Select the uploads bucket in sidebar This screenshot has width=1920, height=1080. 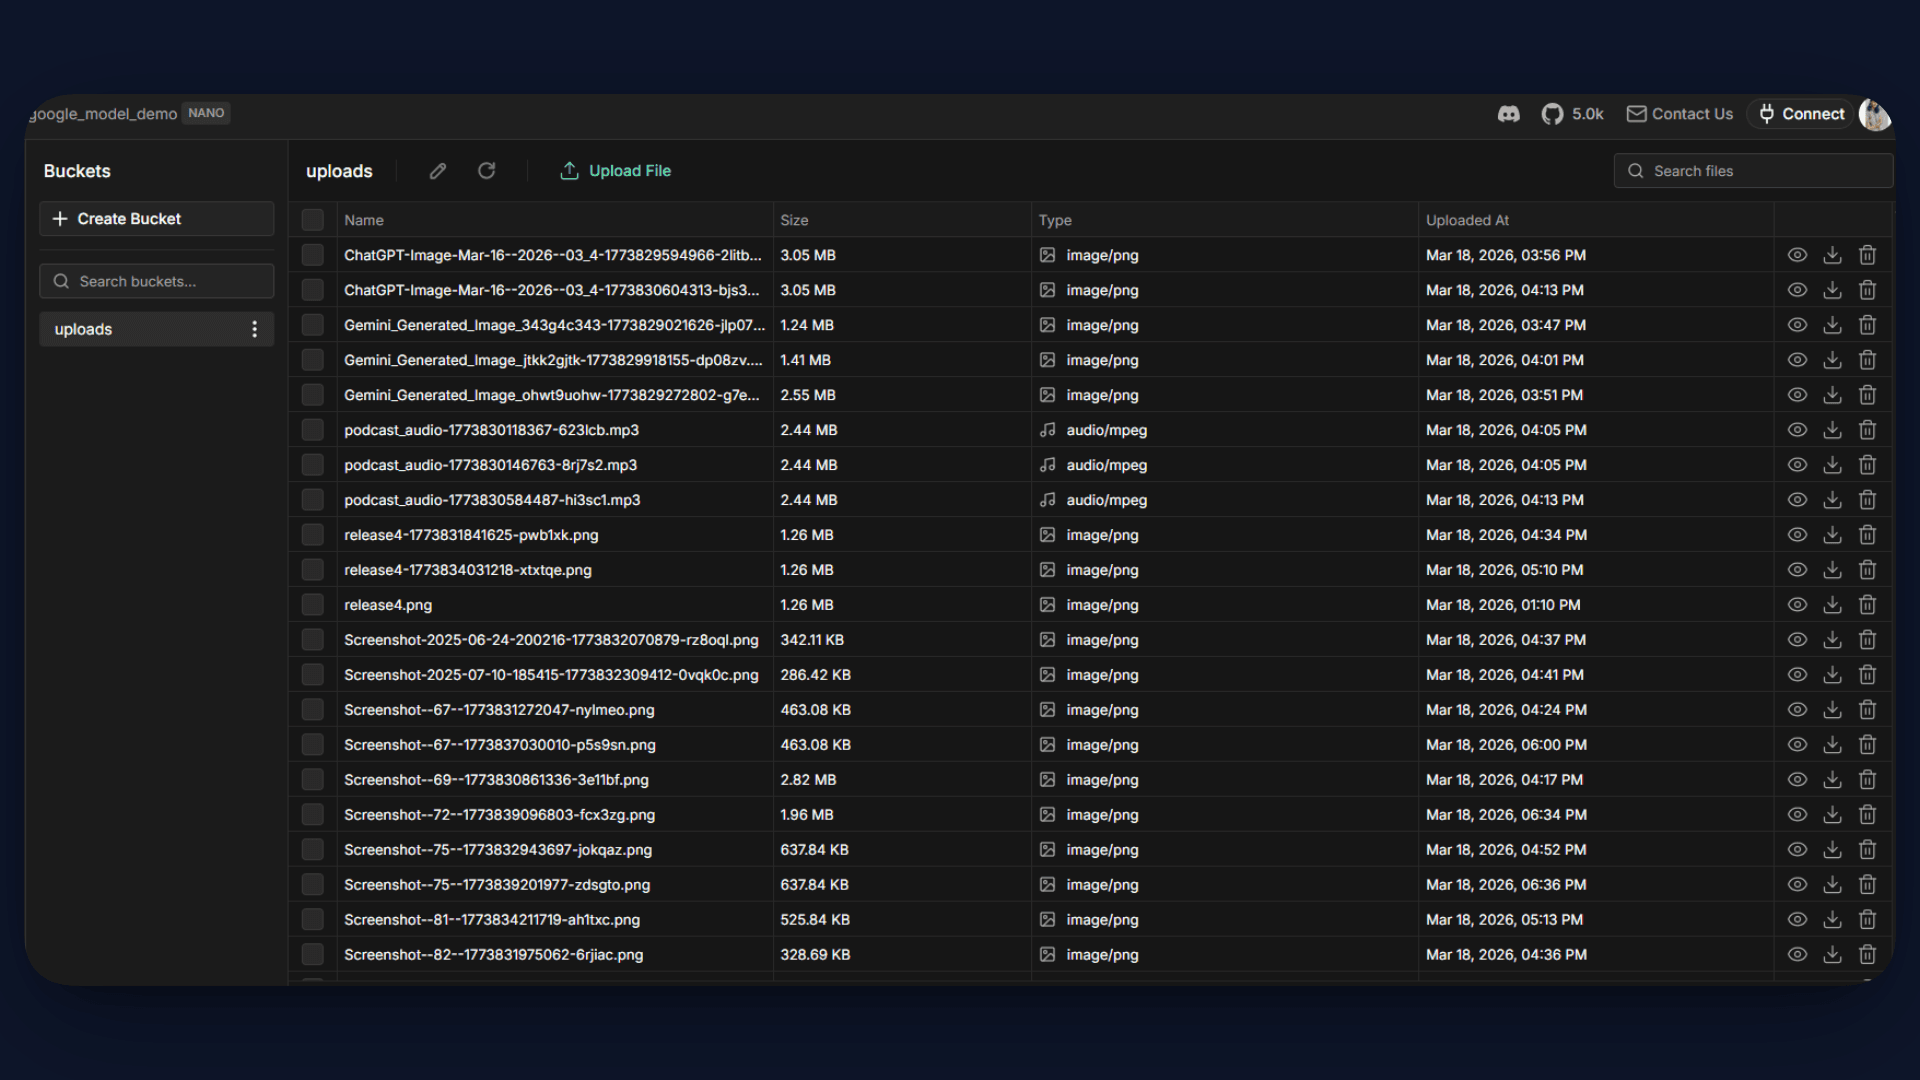pos(84,329)
